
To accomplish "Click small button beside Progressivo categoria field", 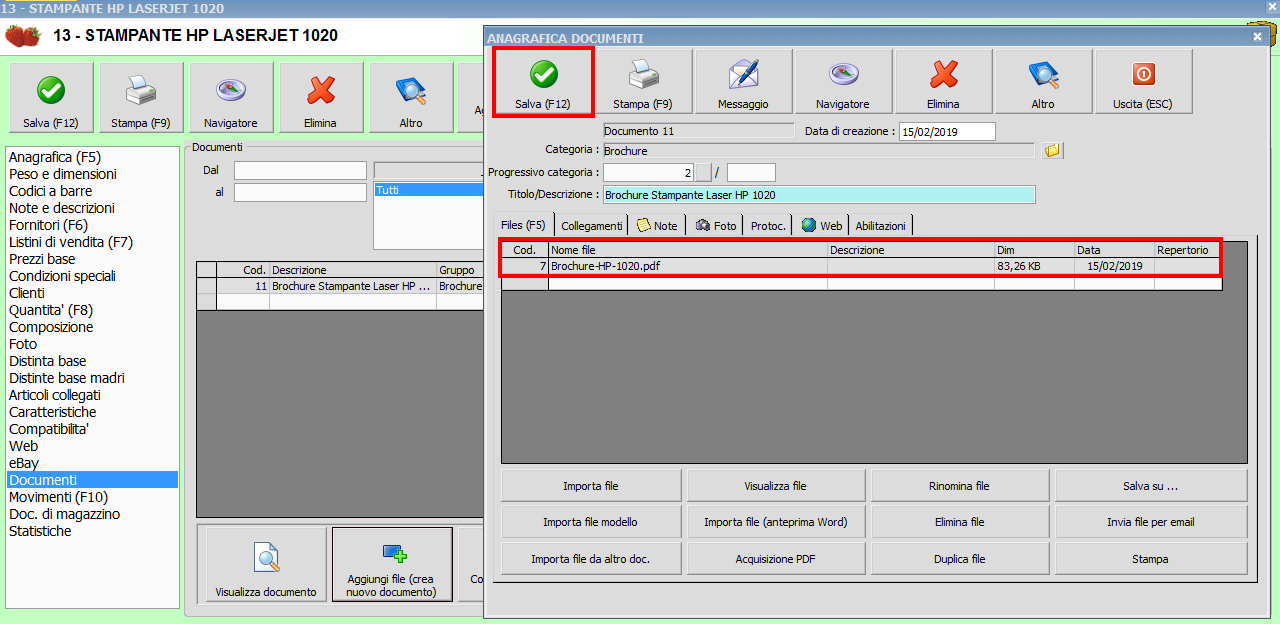I will pyautogui.click(x=703, y=172).
